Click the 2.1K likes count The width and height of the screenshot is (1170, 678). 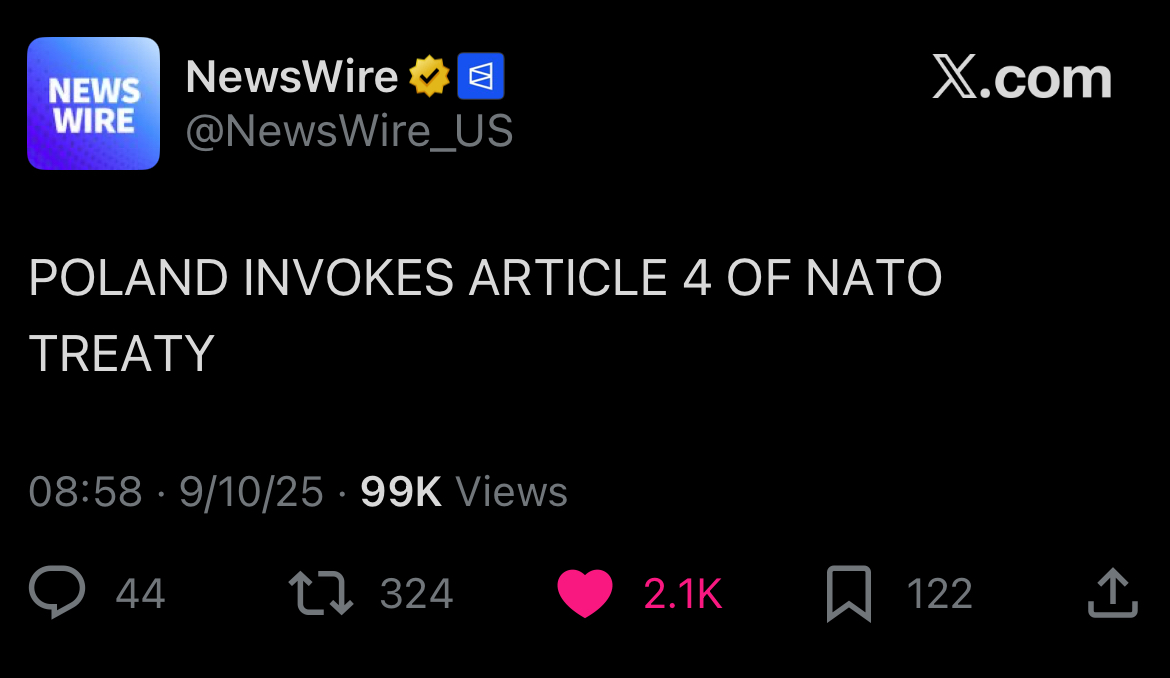point(683,594)
